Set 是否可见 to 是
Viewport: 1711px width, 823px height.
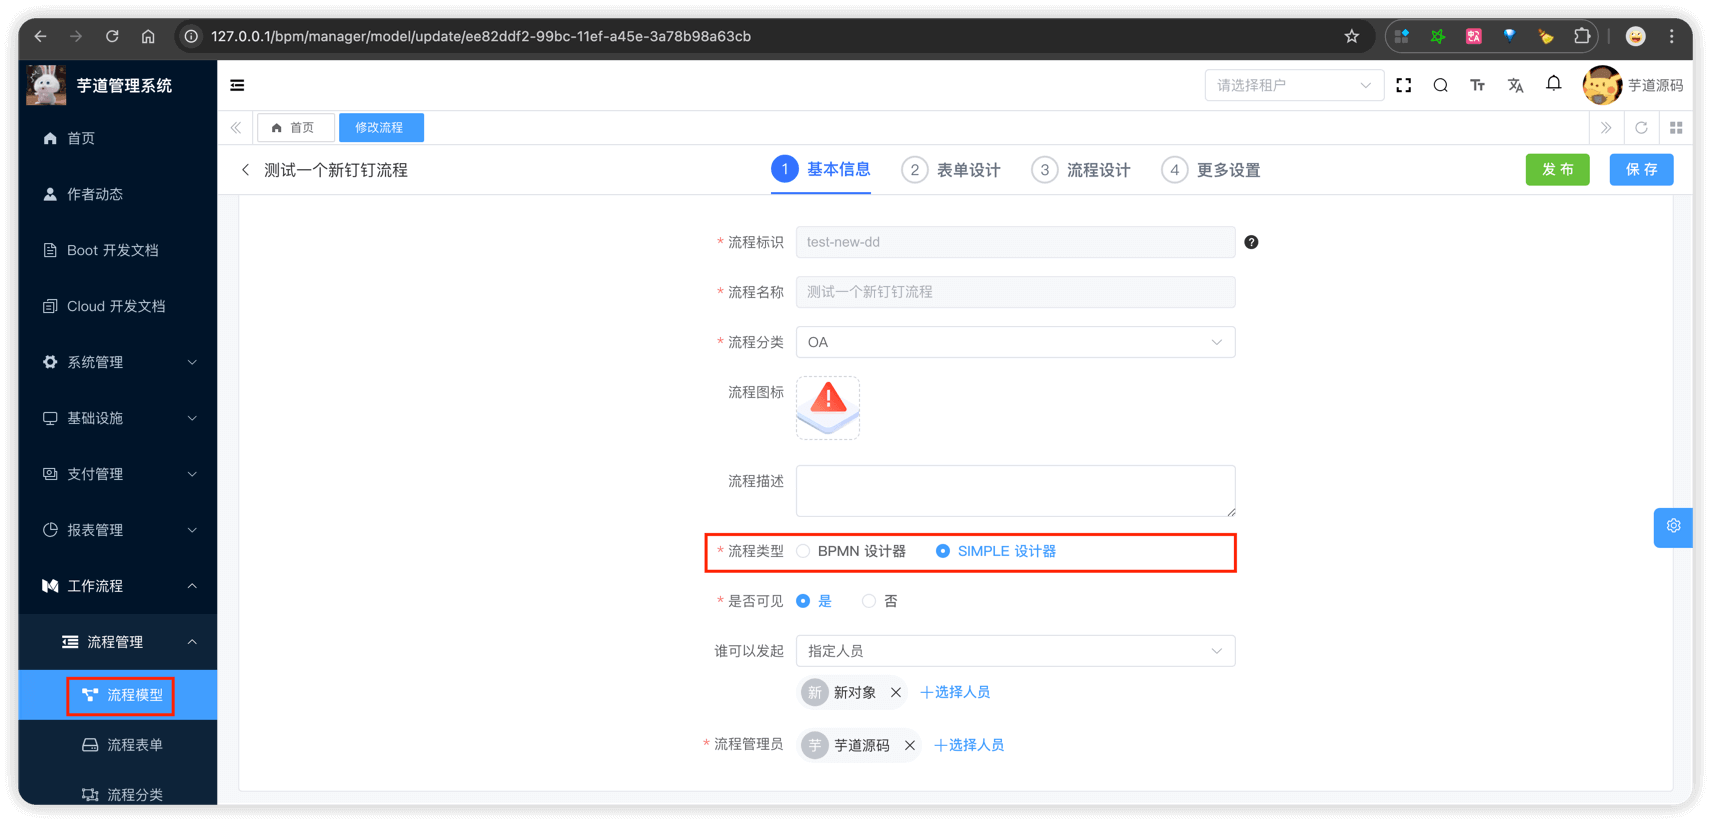point(814,601)
